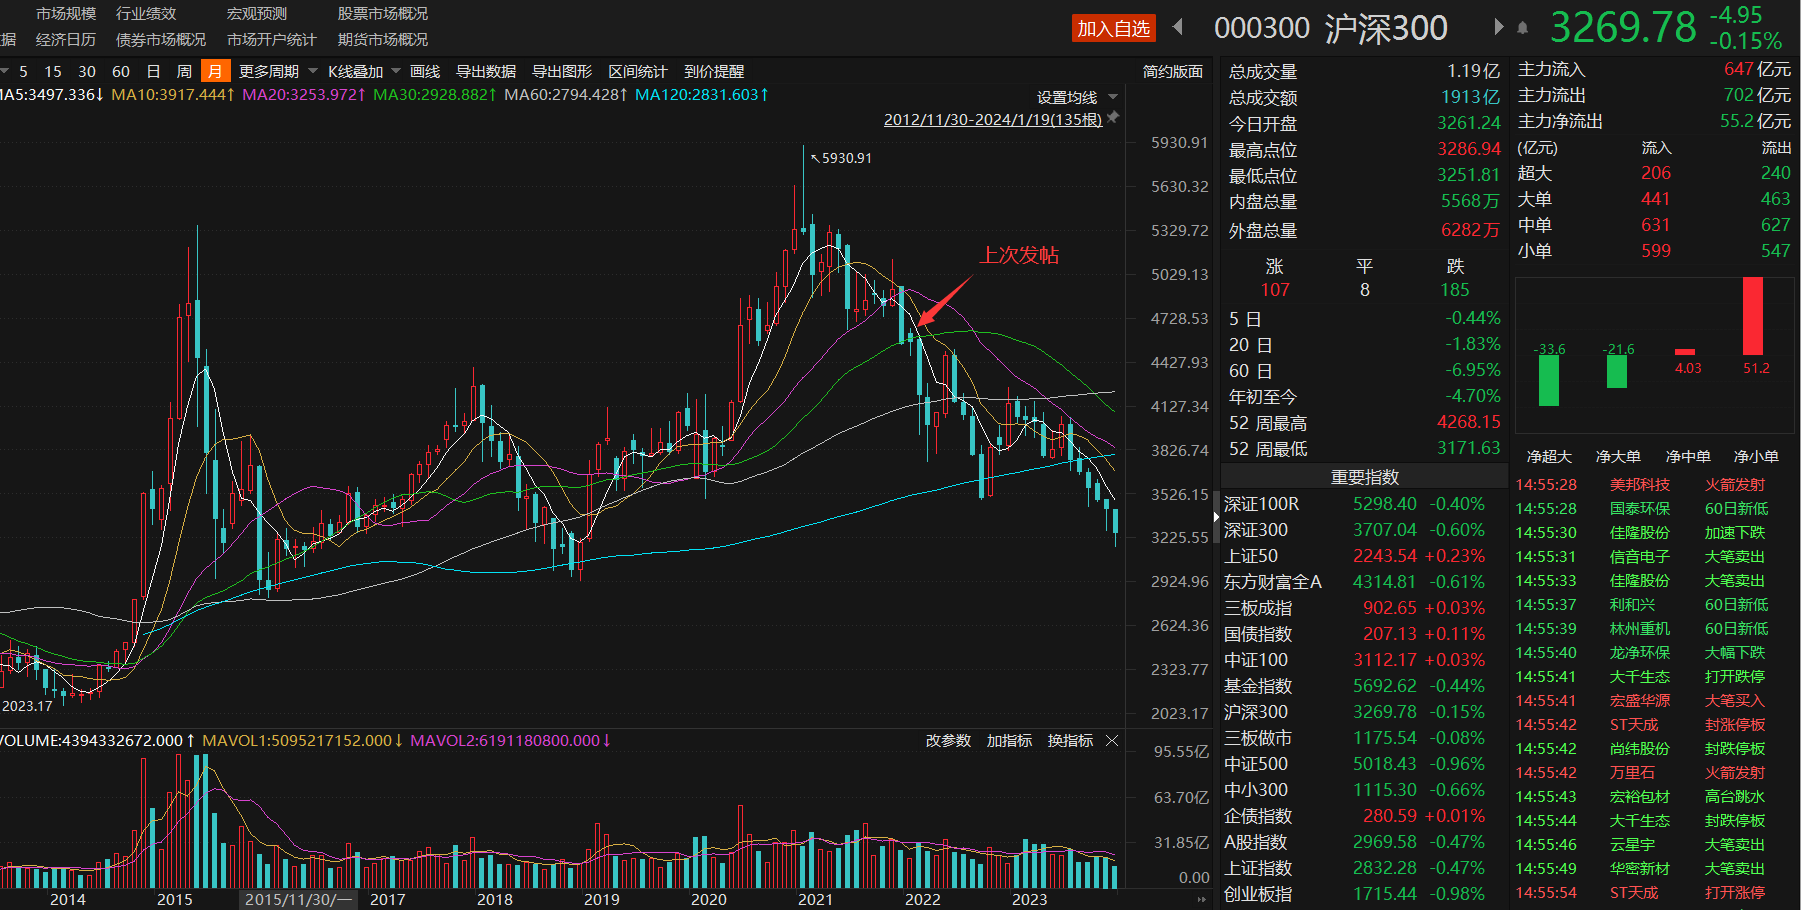
Task: Click the 重要指数 section header
Action: point(1364,477)
